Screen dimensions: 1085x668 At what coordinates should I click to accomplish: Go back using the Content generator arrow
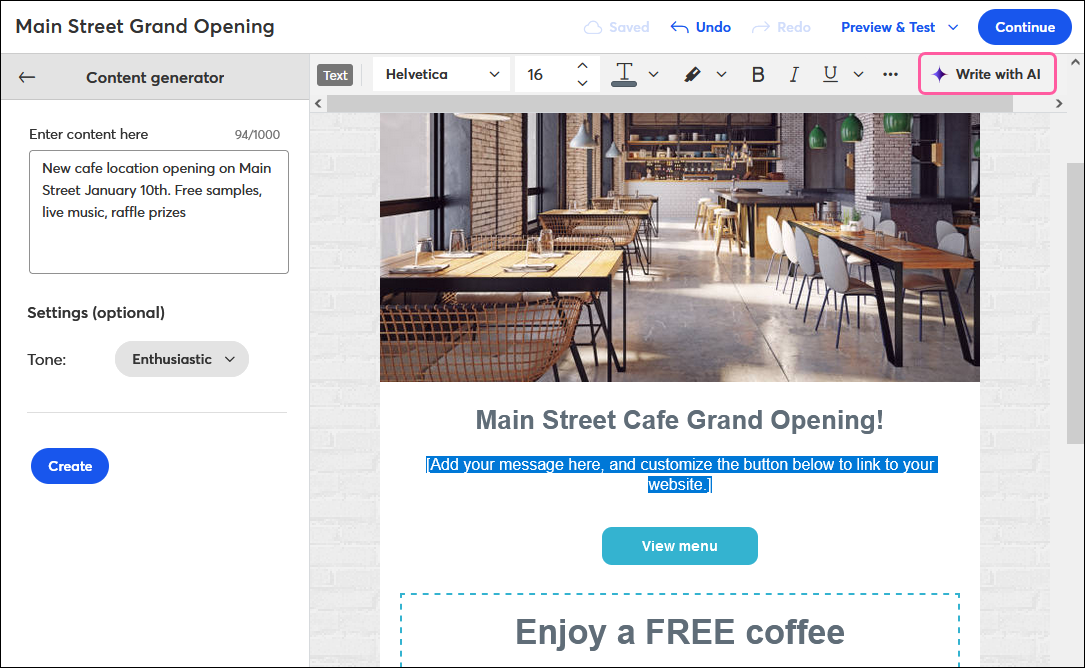click(x=27, y=78)
